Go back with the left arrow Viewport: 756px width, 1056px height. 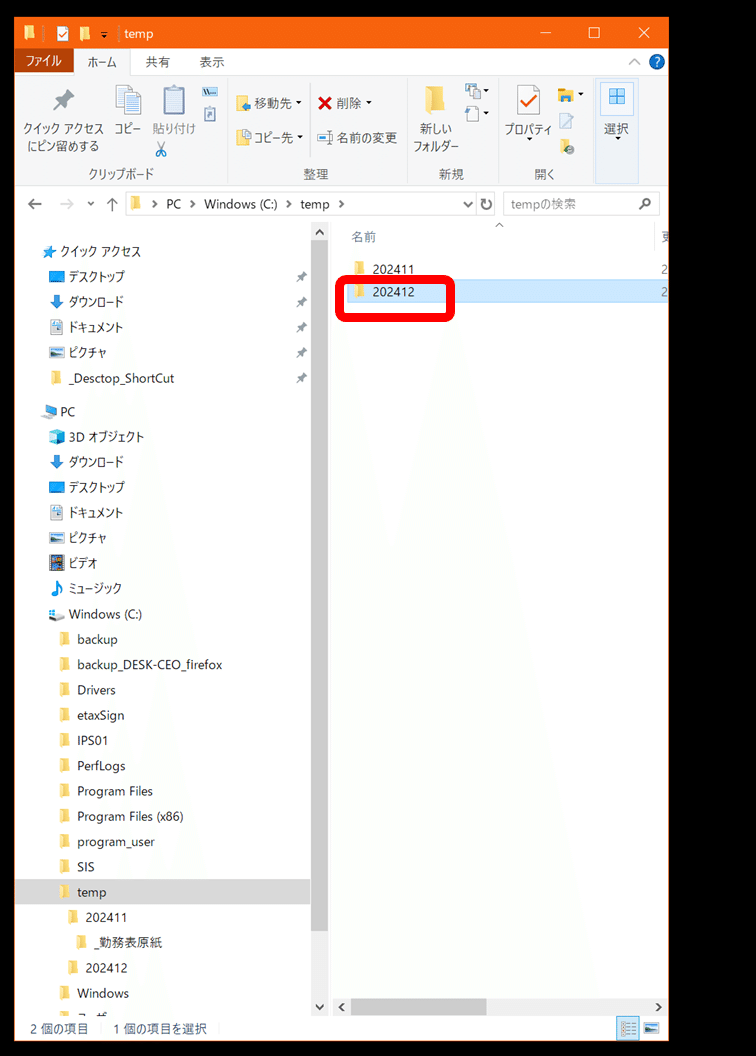(x=35, y=204)
